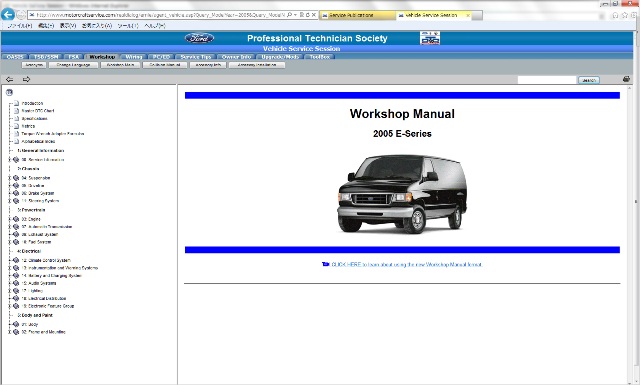Viewport: 640px width, 385px height.
Task: Click the page icon beside Alphabetical Index
Action: [17, 141]
